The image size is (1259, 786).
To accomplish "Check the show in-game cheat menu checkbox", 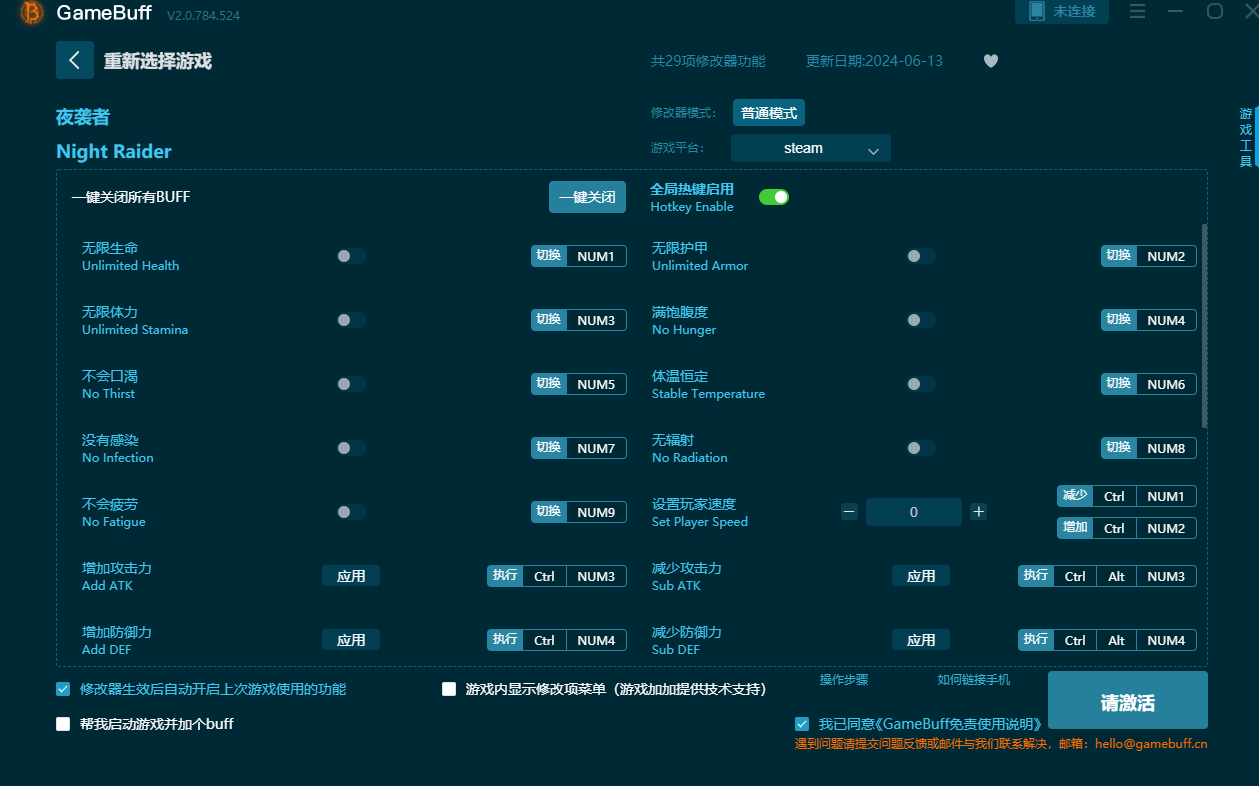I will point(449,689).
